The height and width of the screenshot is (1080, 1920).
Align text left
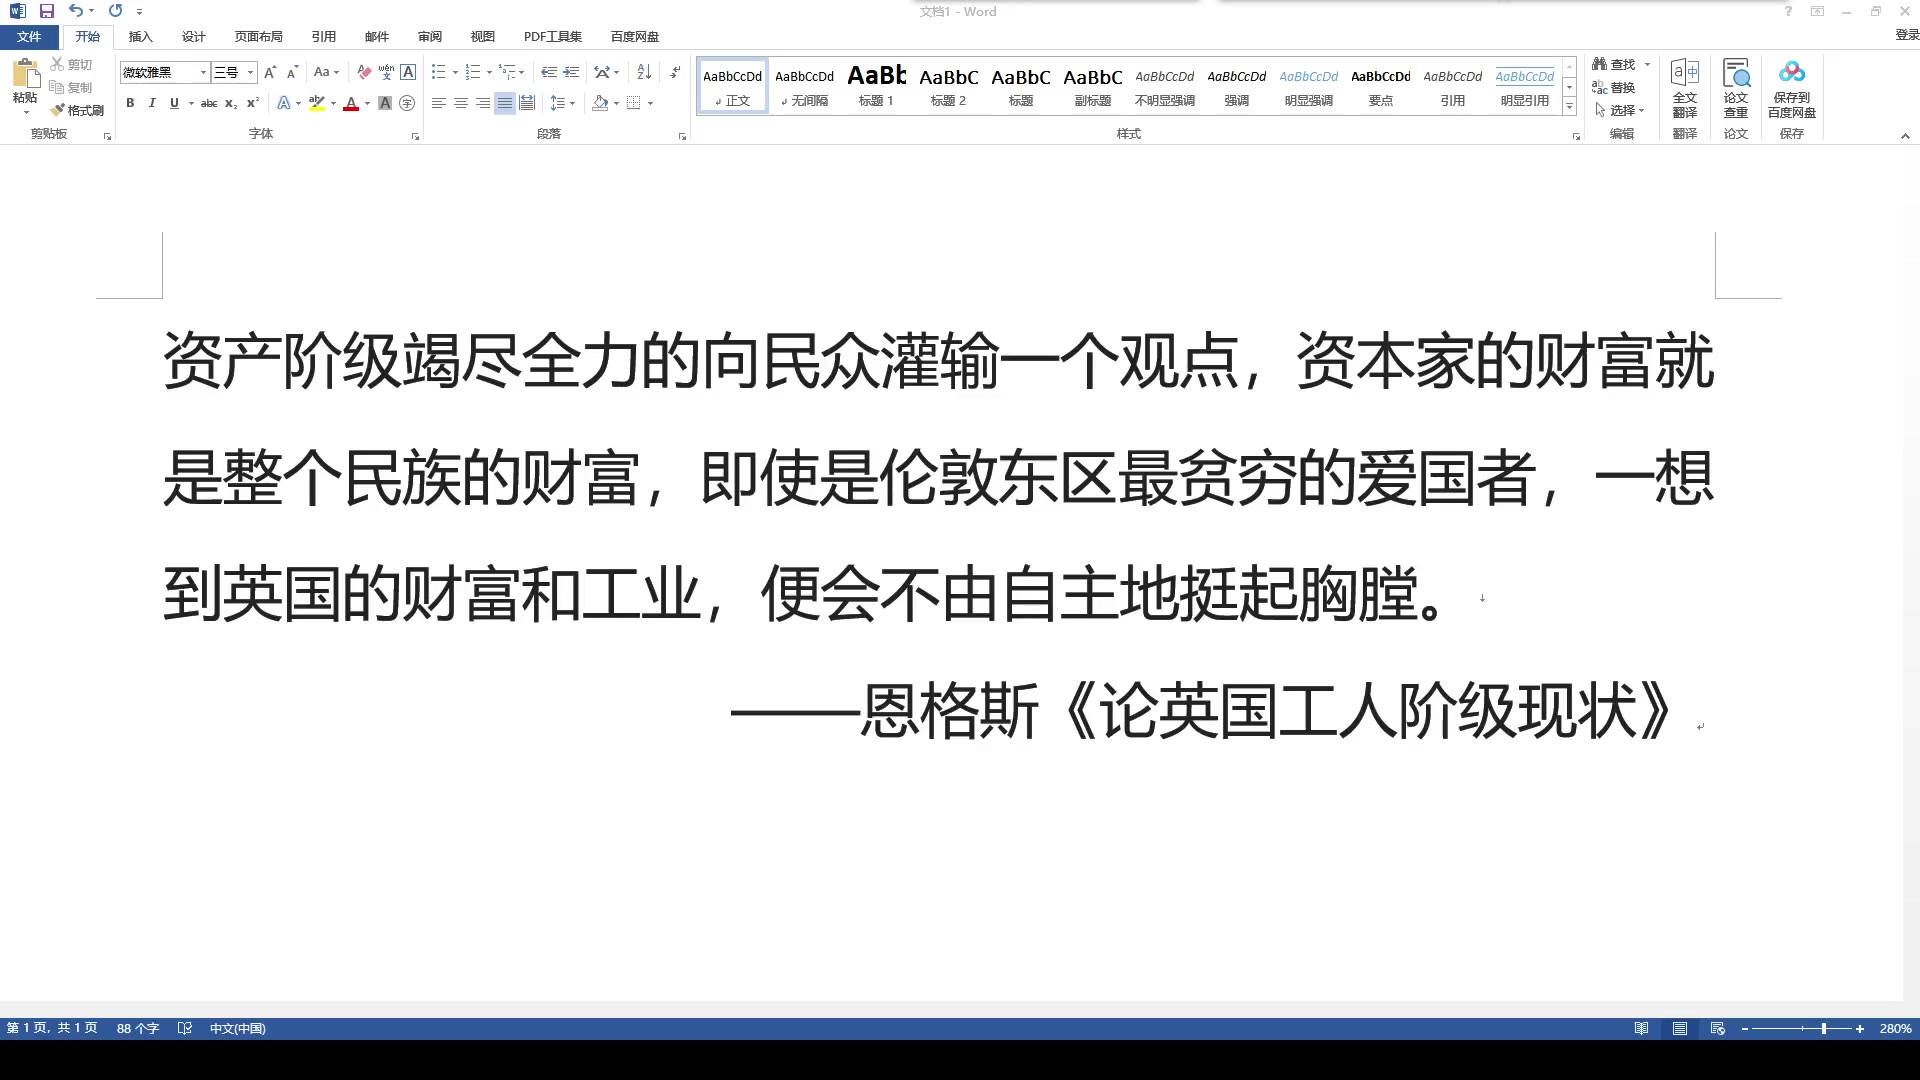click(439, 103)
